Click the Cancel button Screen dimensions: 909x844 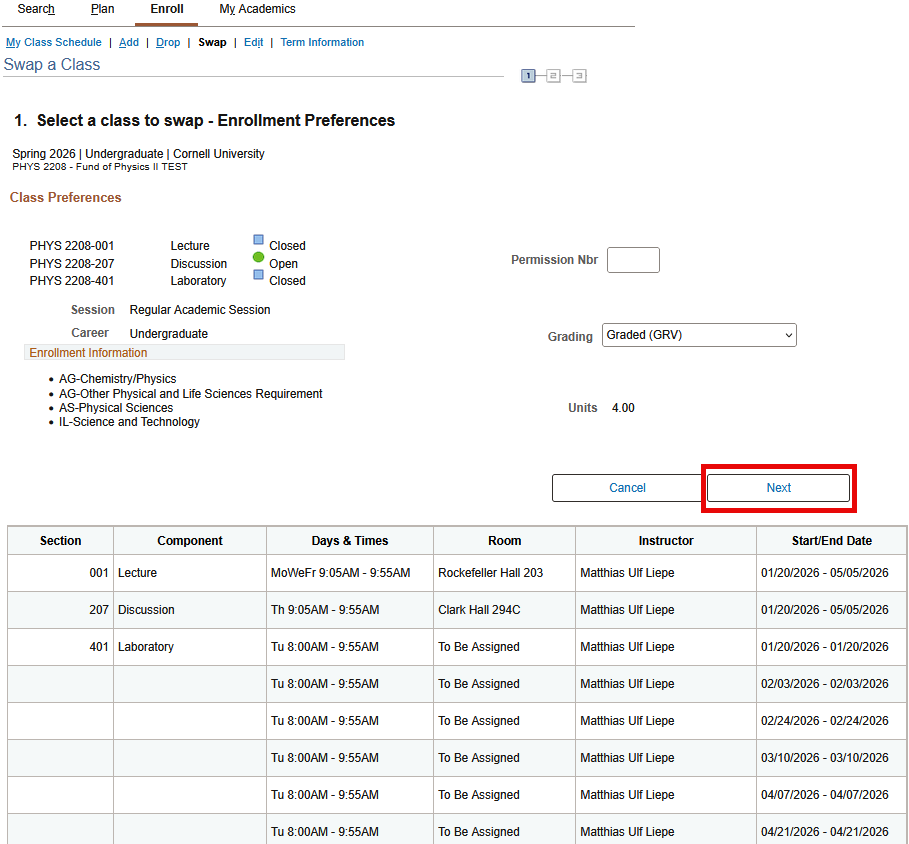point(626,488)
